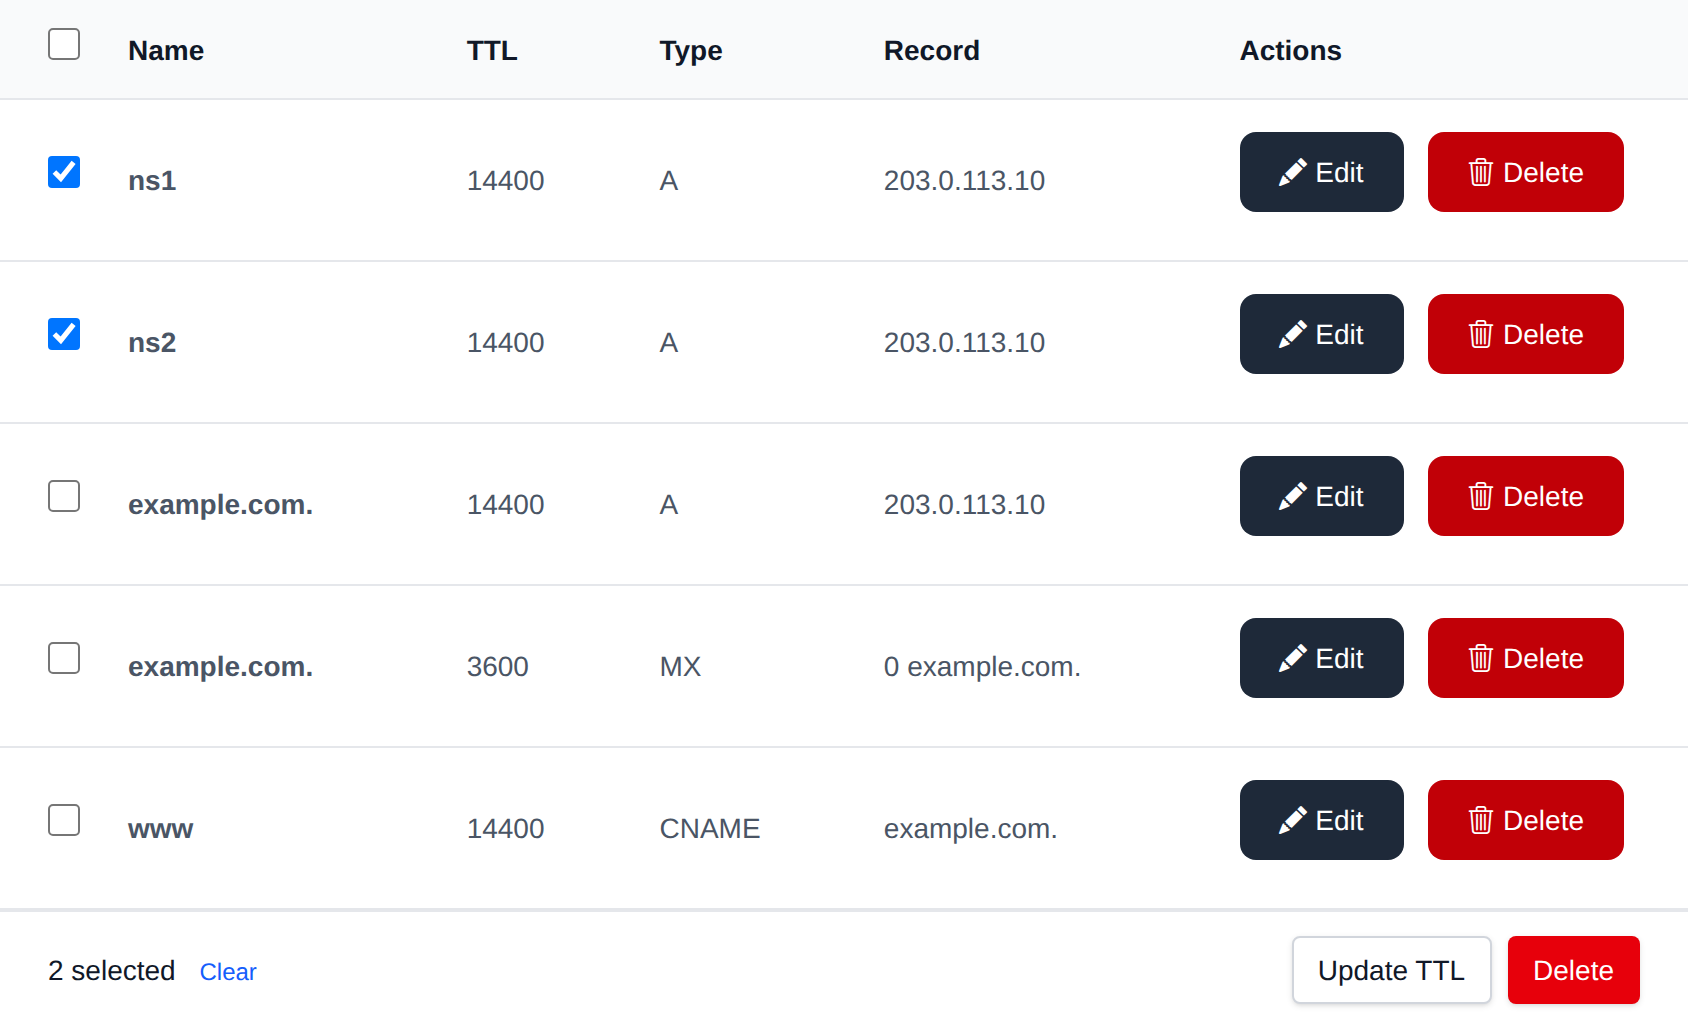The height and width of the screenshot is (1028, 1688).
Task: Click the Name column header
Action: (x=166, y=51)
